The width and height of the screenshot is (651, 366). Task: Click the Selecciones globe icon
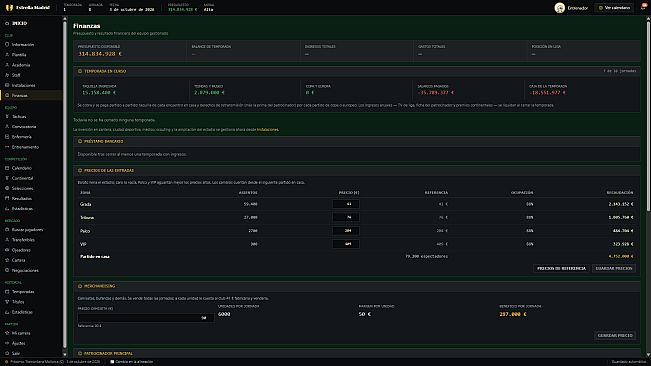7,188
